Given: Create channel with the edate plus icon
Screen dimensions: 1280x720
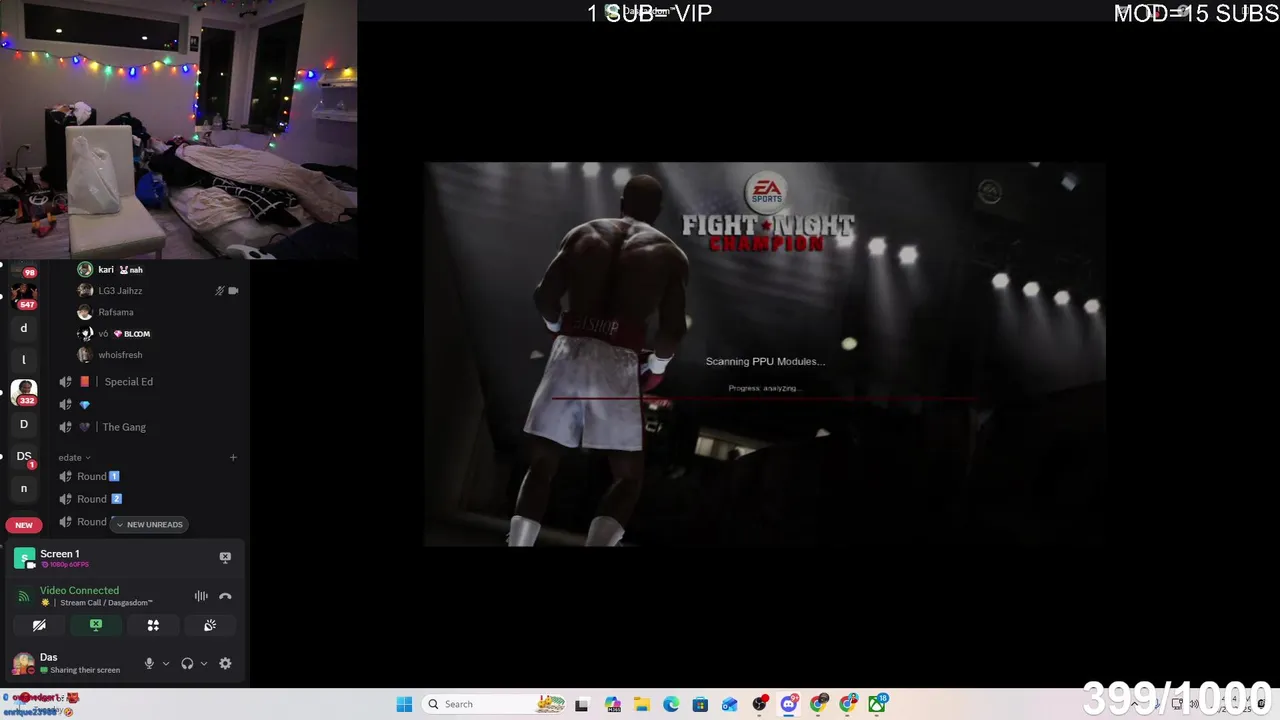Looking at the screenshot, I should pyautogui.click(x=233, y=457).
